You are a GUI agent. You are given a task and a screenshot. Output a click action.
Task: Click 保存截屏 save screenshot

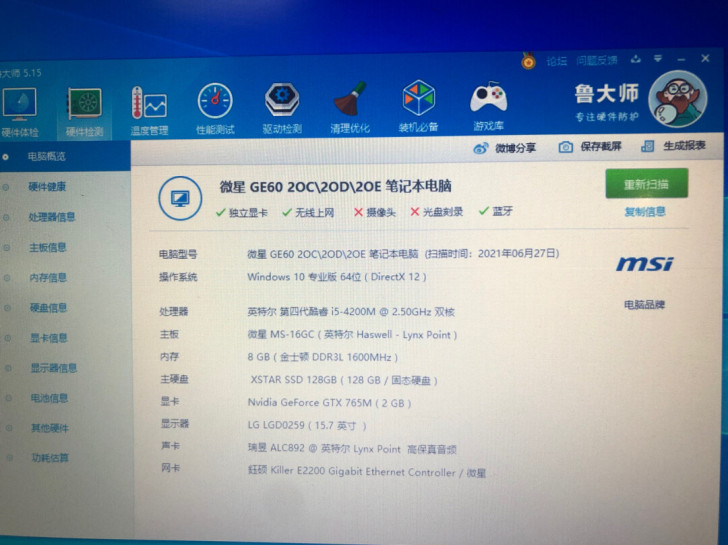pos(600,147)
